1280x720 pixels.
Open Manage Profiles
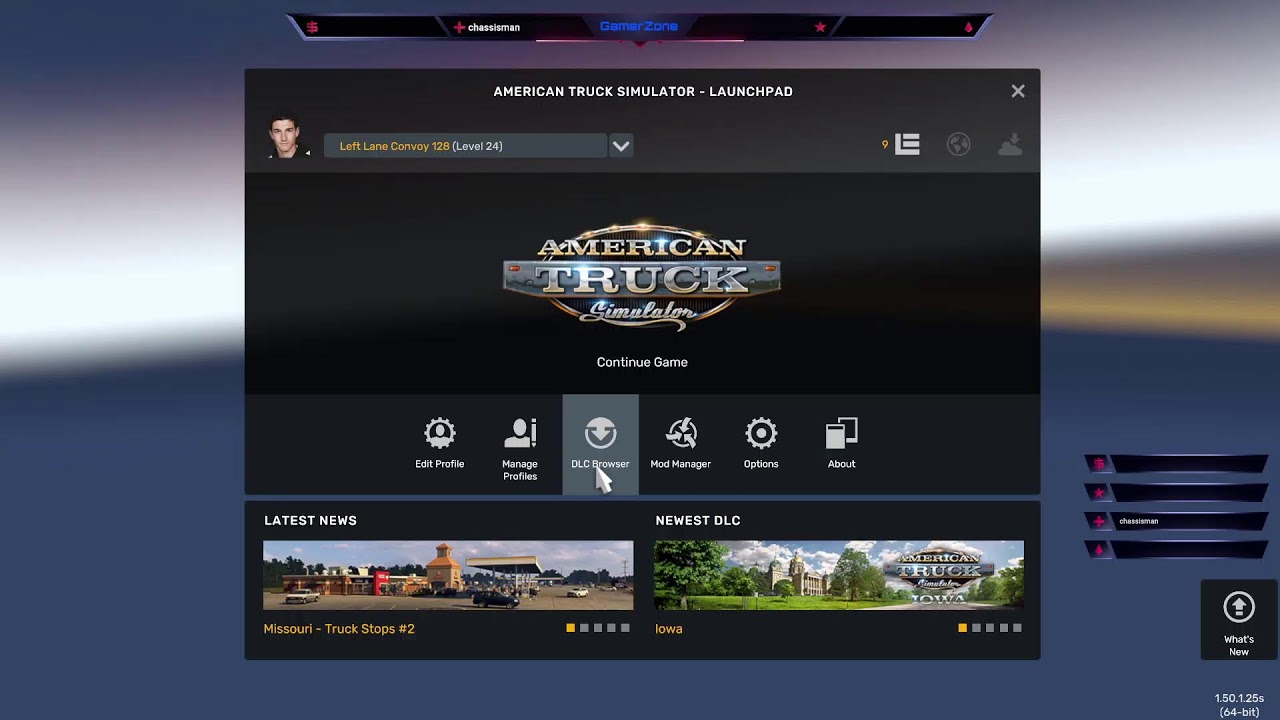[x=520, y=446]
